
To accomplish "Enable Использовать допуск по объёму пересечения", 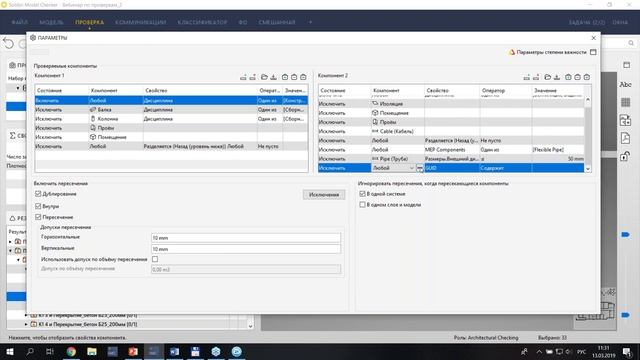I will pos(155,259).
